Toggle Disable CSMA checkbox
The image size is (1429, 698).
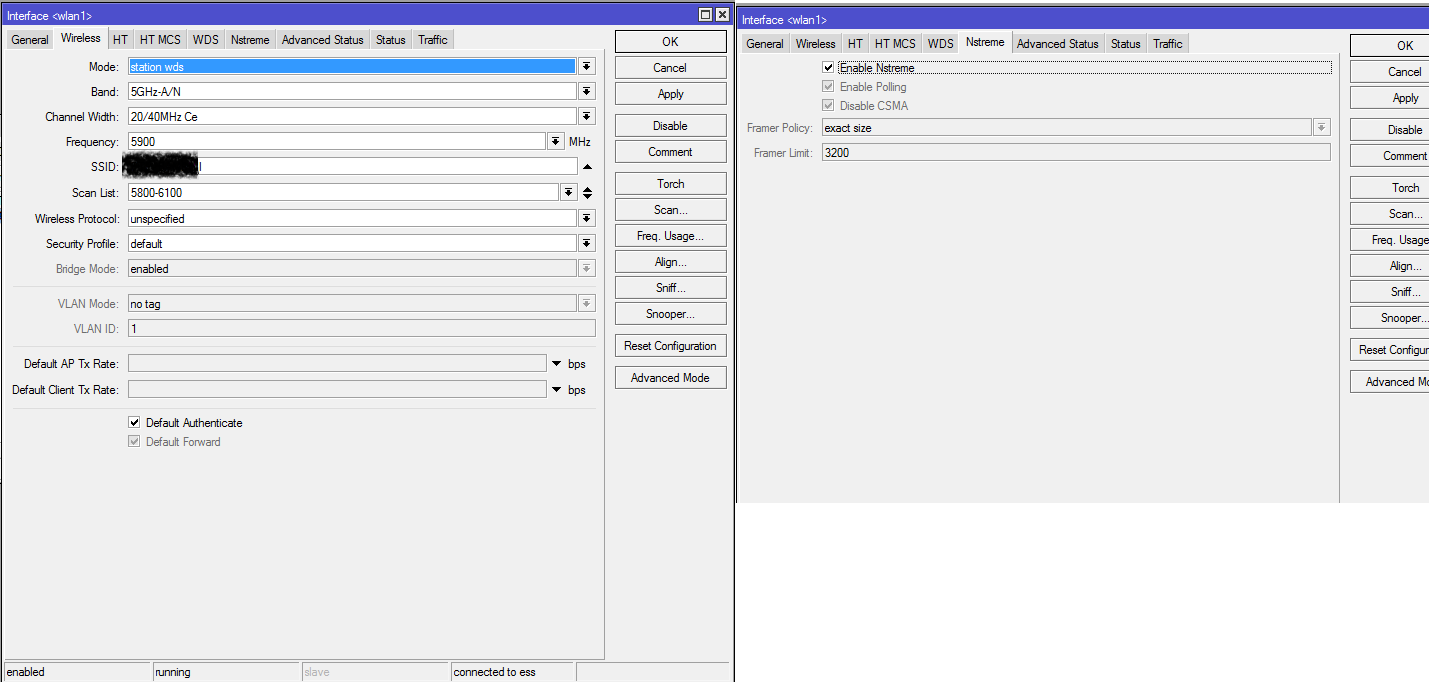pyautogui.click(x=828, y=106)
